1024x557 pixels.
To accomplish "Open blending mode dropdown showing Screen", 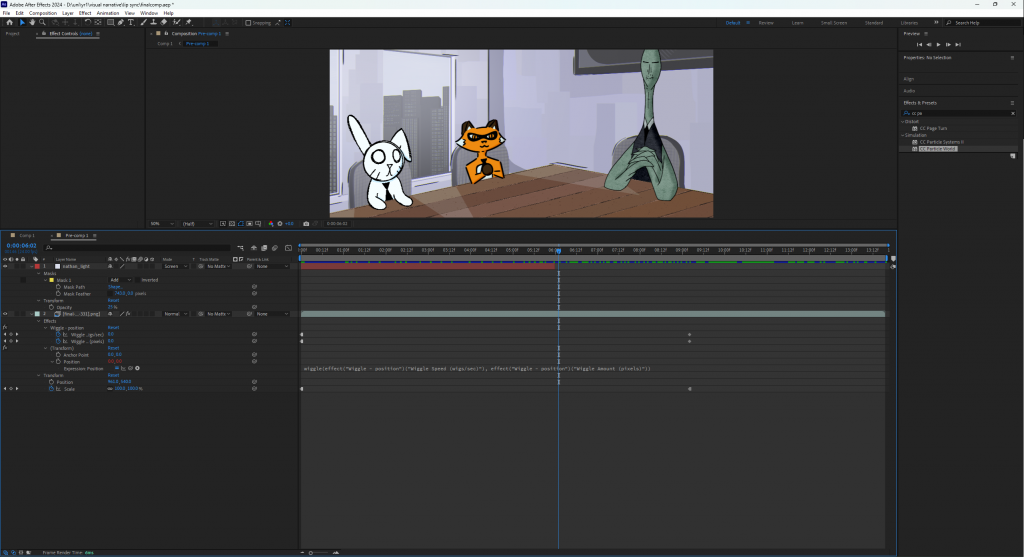I will click(x=175, y=266).
